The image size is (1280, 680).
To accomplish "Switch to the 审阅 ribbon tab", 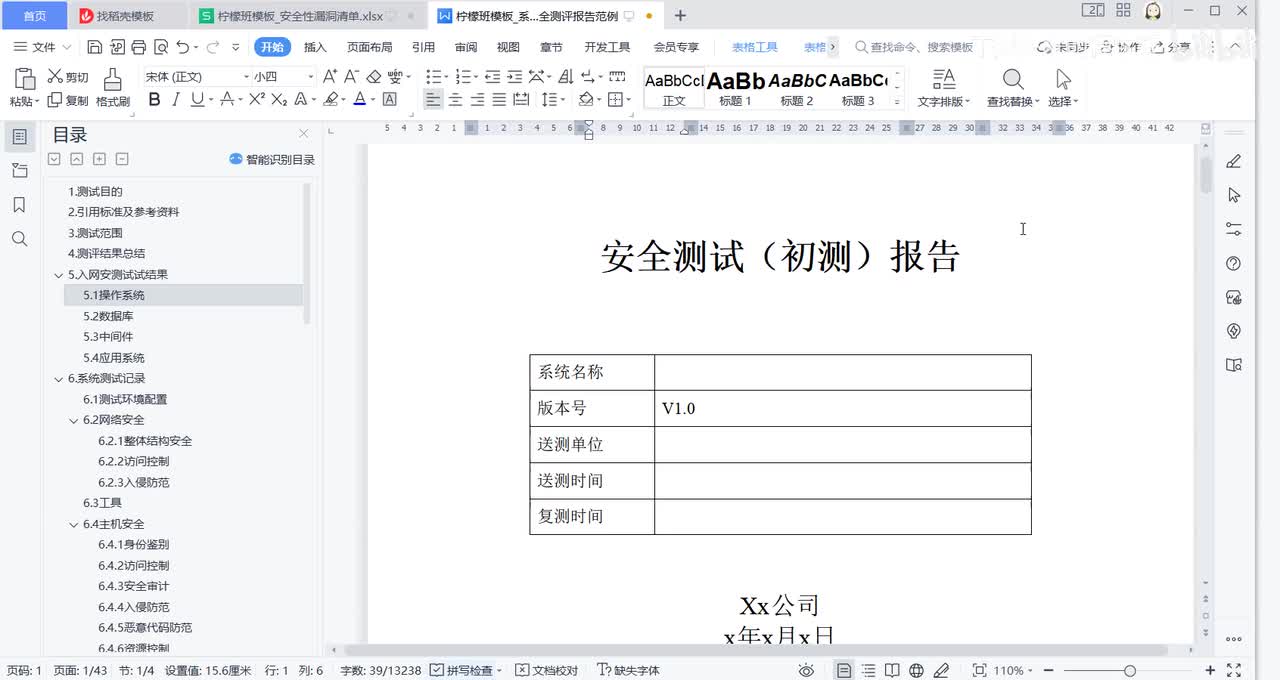I will 466,47.
